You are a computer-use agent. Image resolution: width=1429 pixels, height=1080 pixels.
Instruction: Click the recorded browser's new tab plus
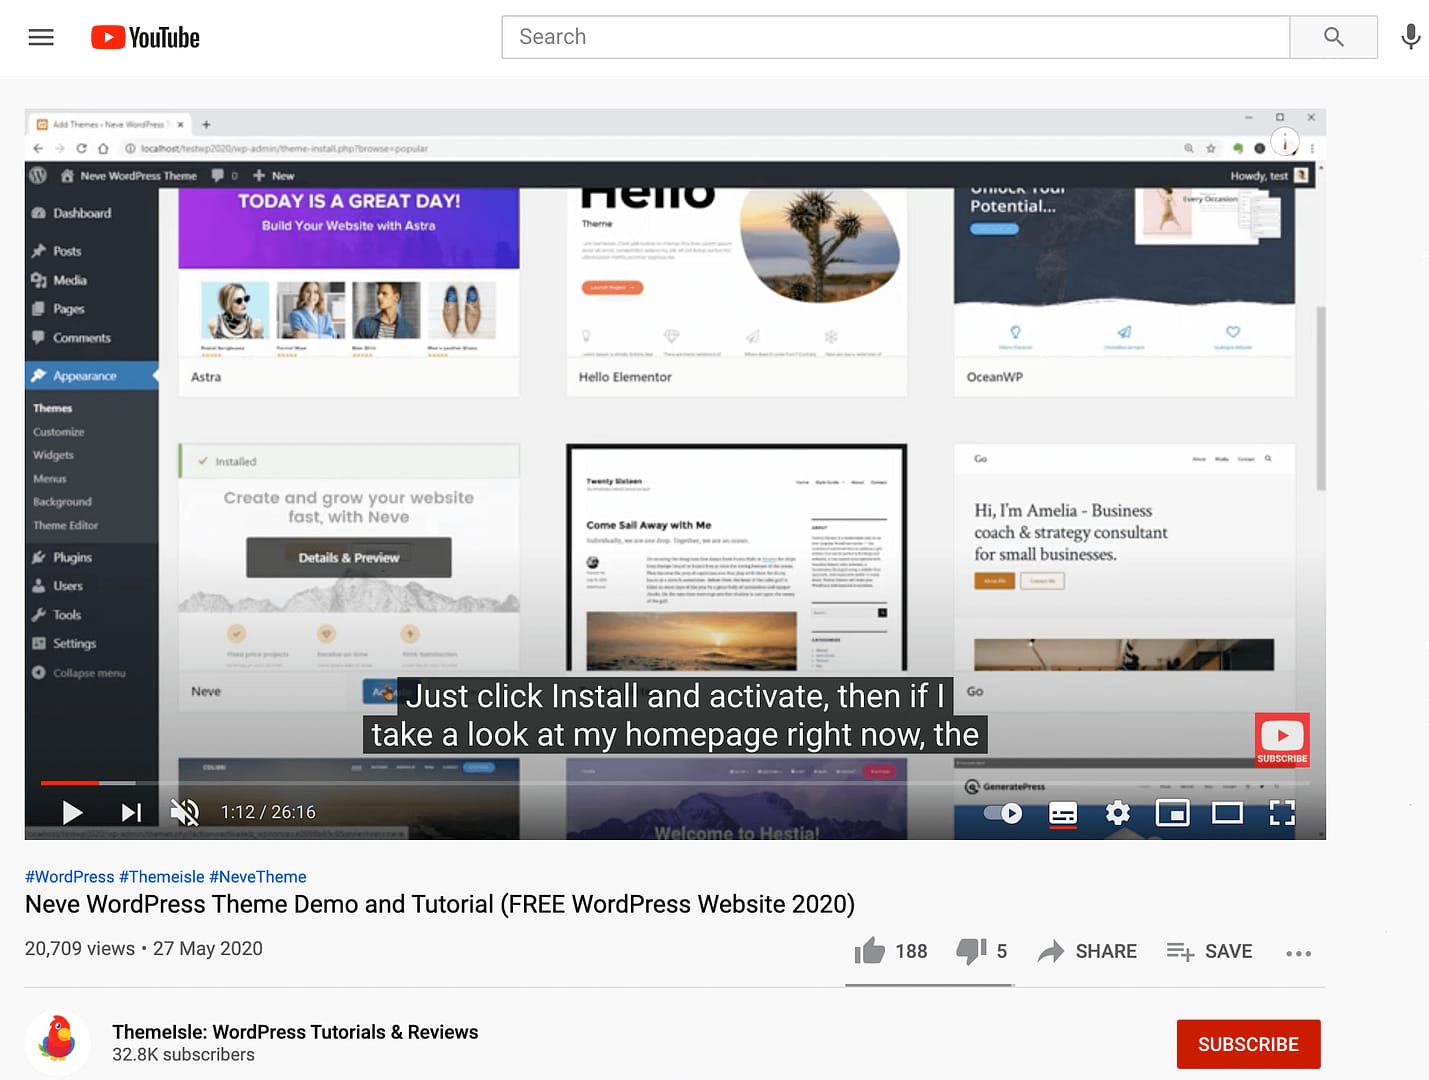coord(206,125)
